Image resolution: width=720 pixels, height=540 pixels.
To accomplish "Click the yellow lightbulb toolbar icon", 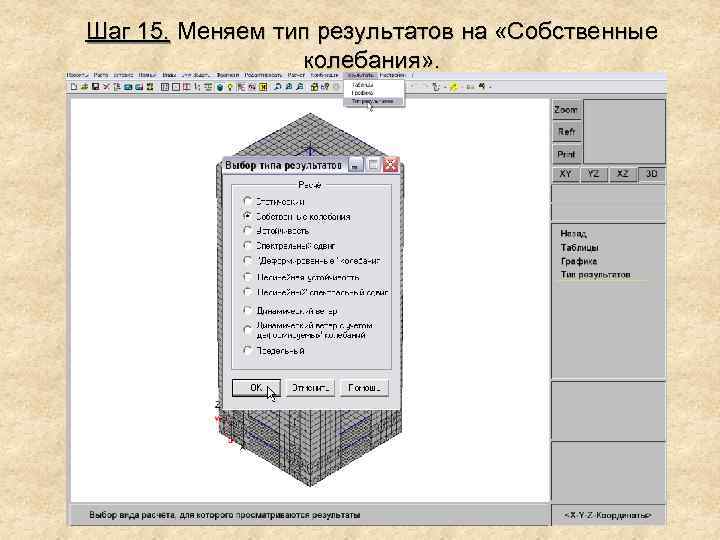I will click(230, 87).
